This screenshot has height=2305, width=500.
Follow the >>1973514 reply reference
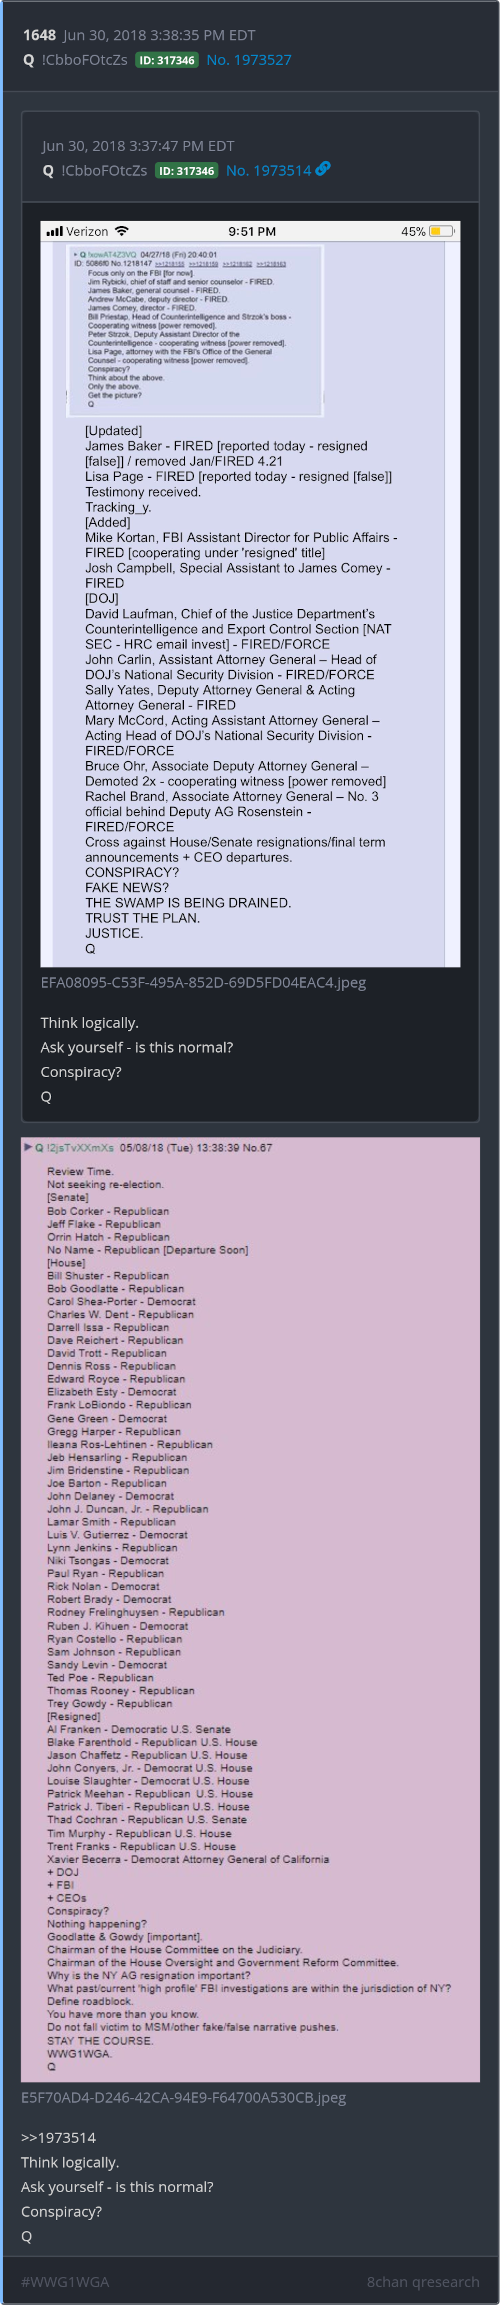click(59, 2137)
